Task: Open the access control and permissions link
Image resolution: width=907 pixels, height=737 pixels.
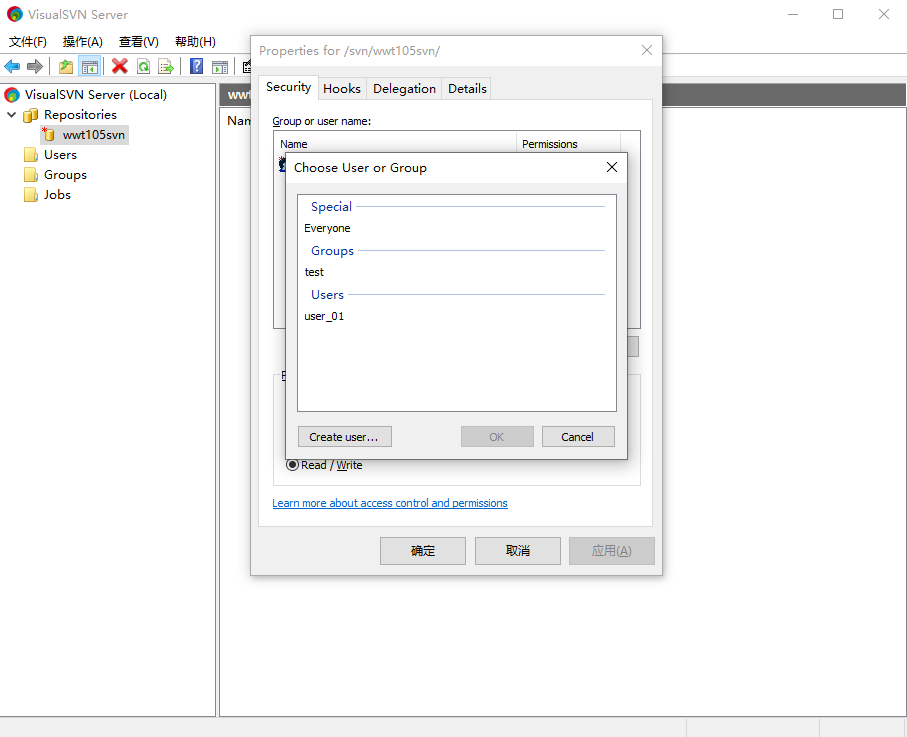Action: (x=390, y=503)
